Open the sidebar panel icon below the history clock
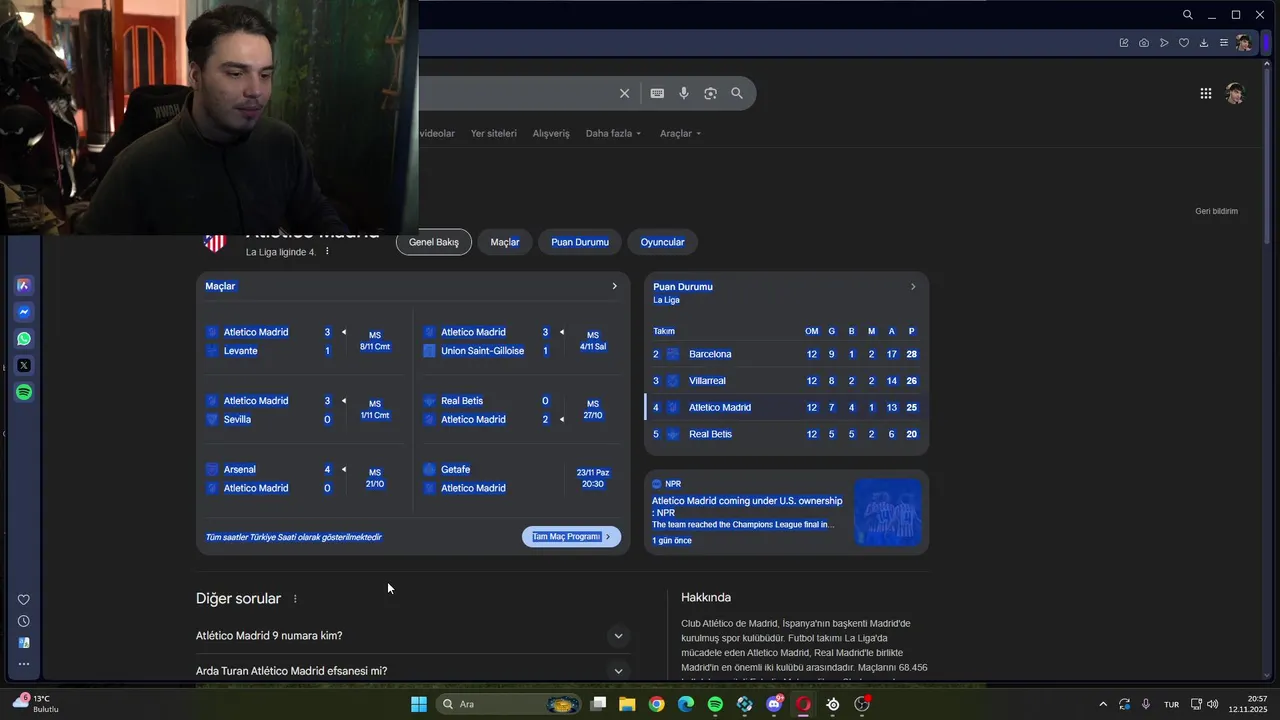This screenshot has height=720, width=1280. tap(24, 643)
